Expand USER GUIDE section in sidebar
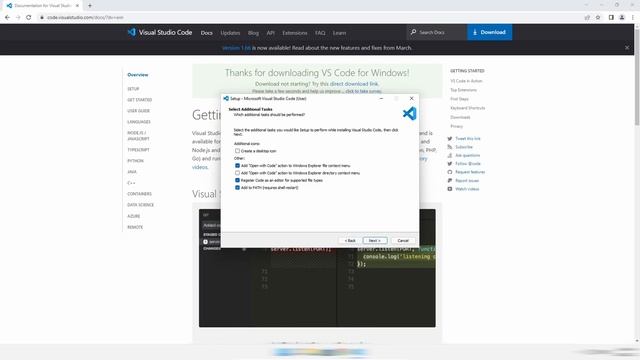 click(x=138, y=111)
